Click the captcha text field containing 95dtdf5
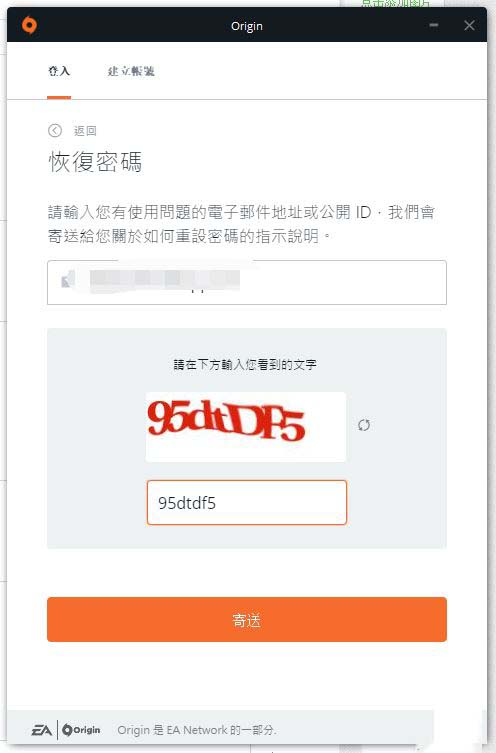496x753 pixels. click(247, 502)
